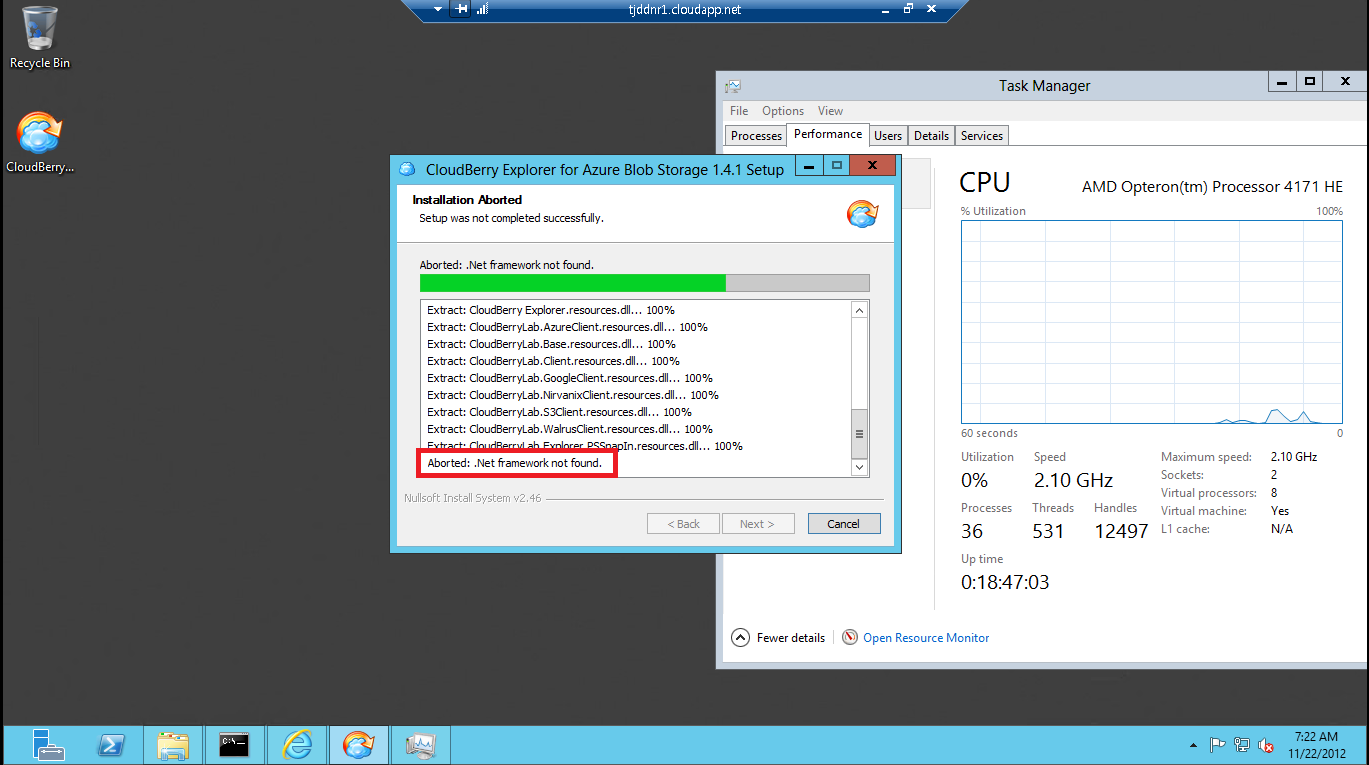This screenshot has width=1369, height=765.
Task: Click the CPU utilization graph
Action: click(1152, 322)
